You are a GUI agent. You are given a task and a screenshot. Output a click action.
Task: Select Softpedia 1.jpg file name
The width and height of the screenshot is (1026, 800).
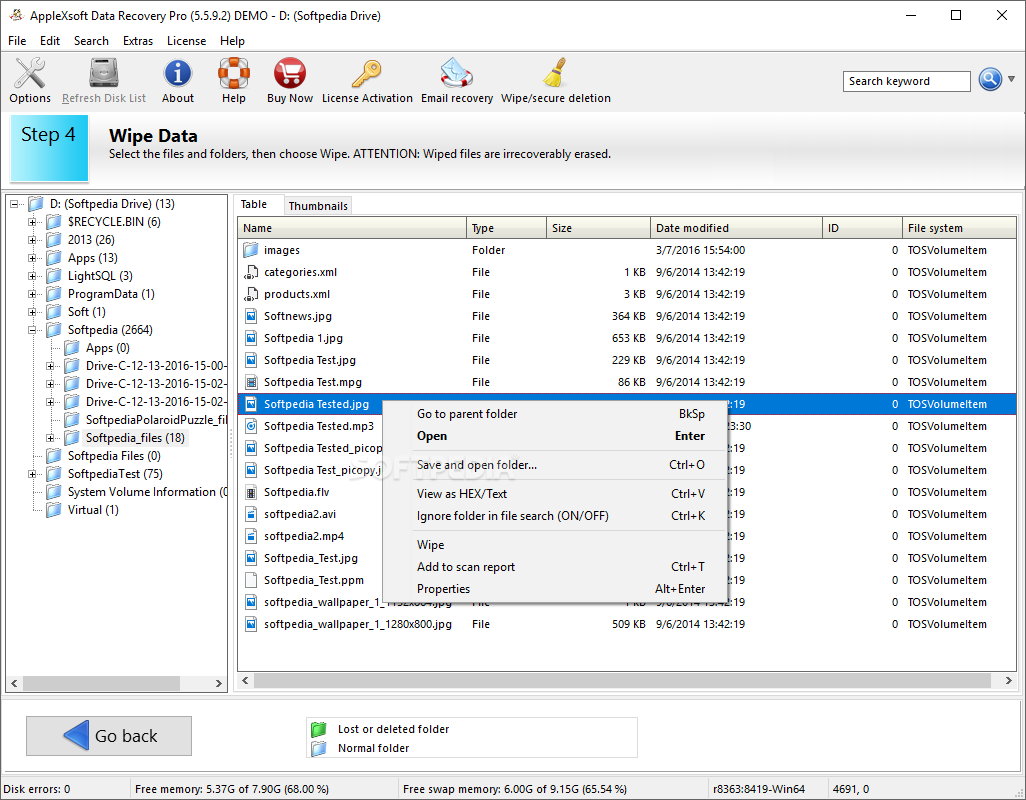pos(303,338)
